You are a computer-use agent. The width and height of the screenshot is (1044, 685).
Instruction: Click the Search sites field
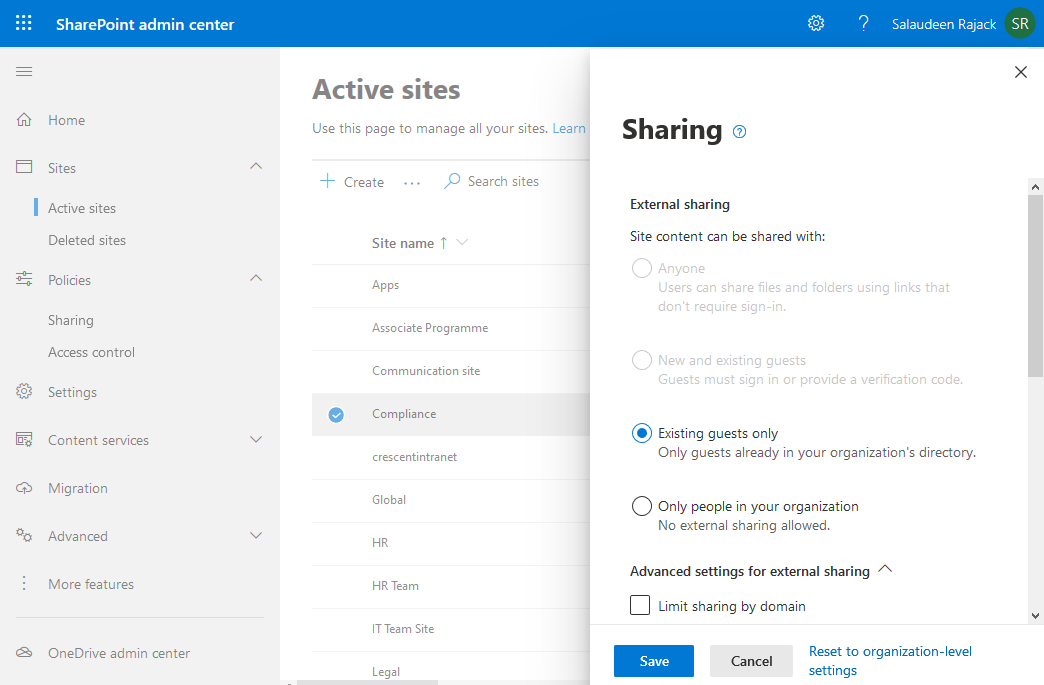502,181
